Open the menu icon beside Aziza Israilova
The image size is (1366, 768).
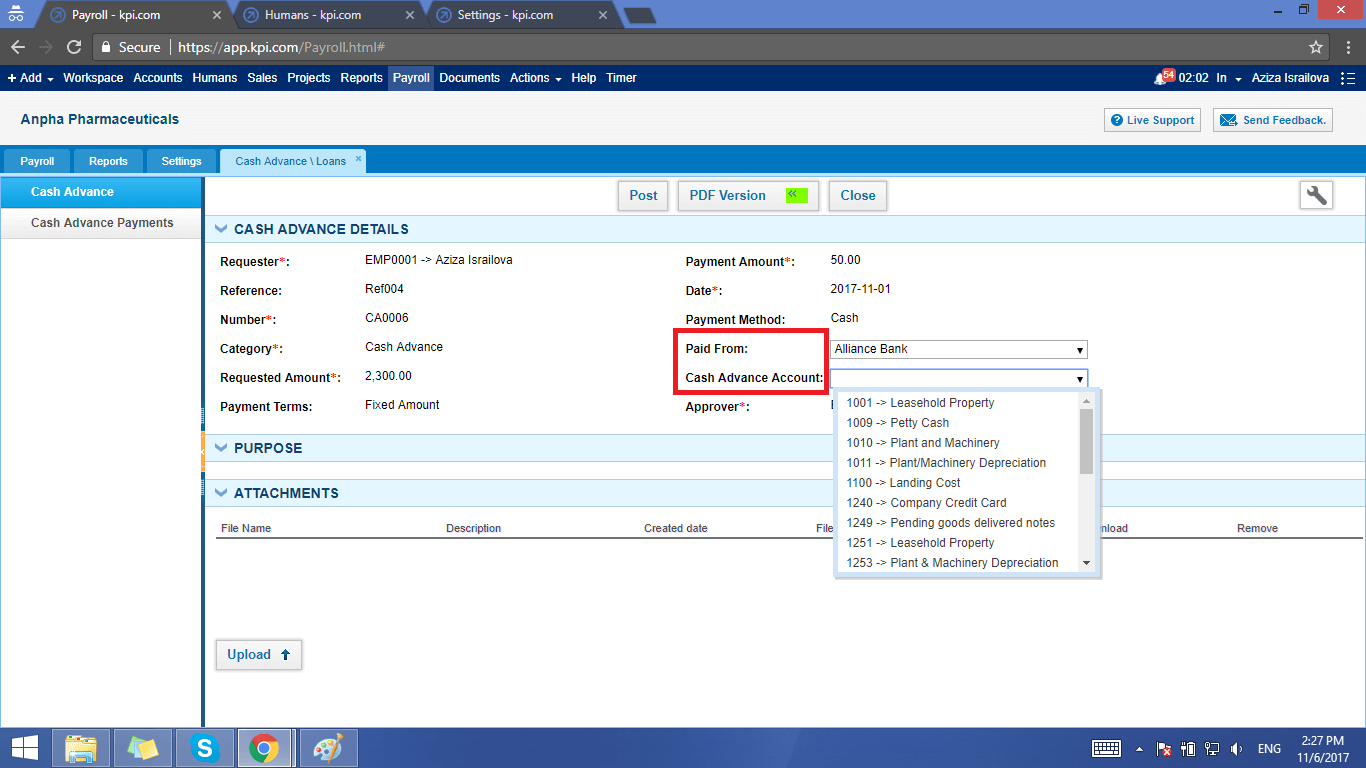pos(1348,78)
